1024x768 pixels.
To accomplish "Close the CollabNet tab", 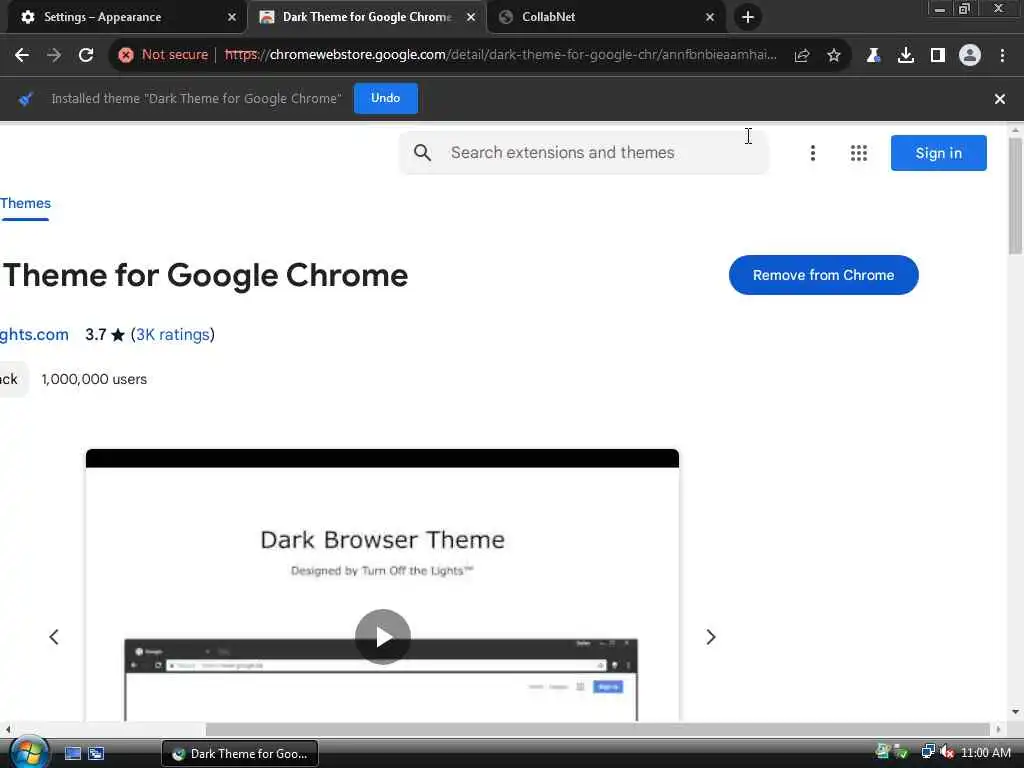I will point(710,18).
